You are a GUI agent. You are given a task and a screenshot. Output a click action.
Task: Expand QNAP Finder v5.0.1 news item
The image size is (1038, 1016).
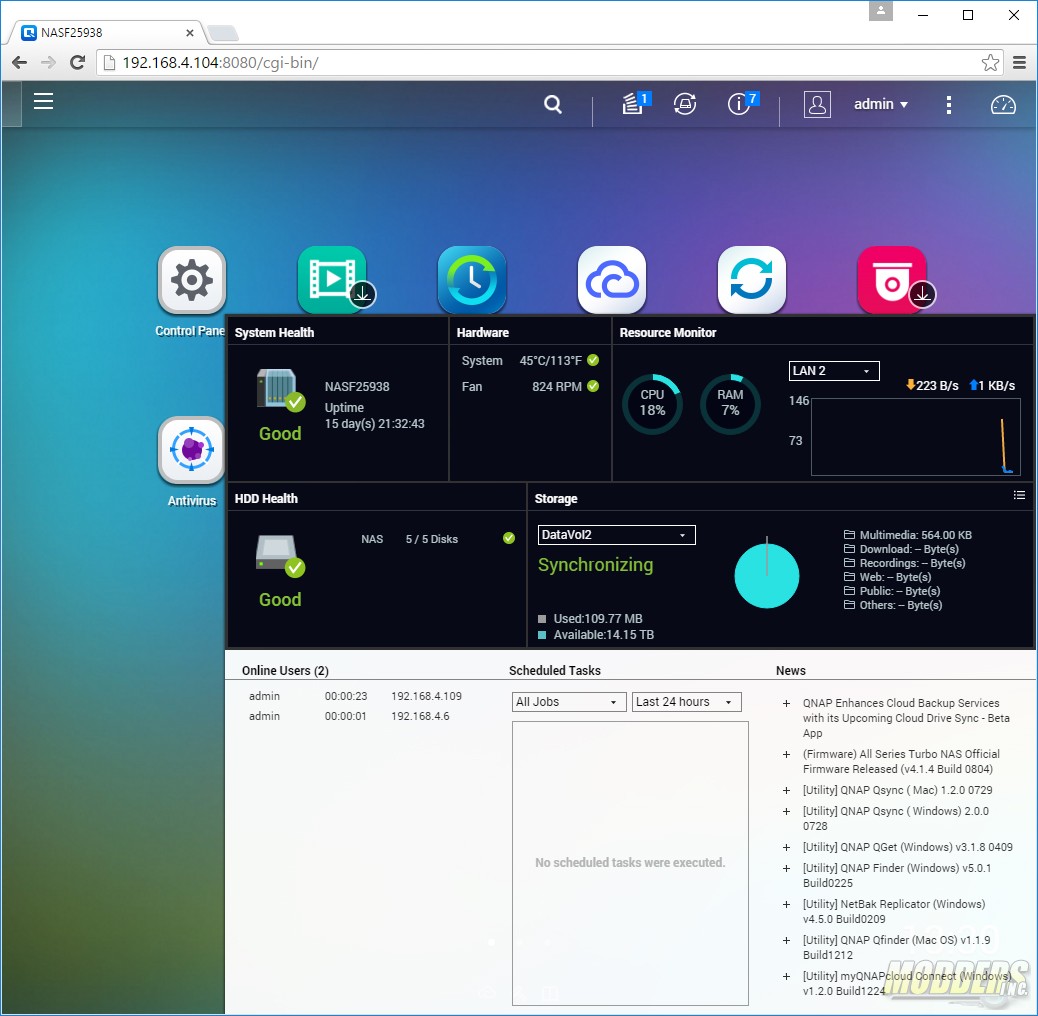786,868
